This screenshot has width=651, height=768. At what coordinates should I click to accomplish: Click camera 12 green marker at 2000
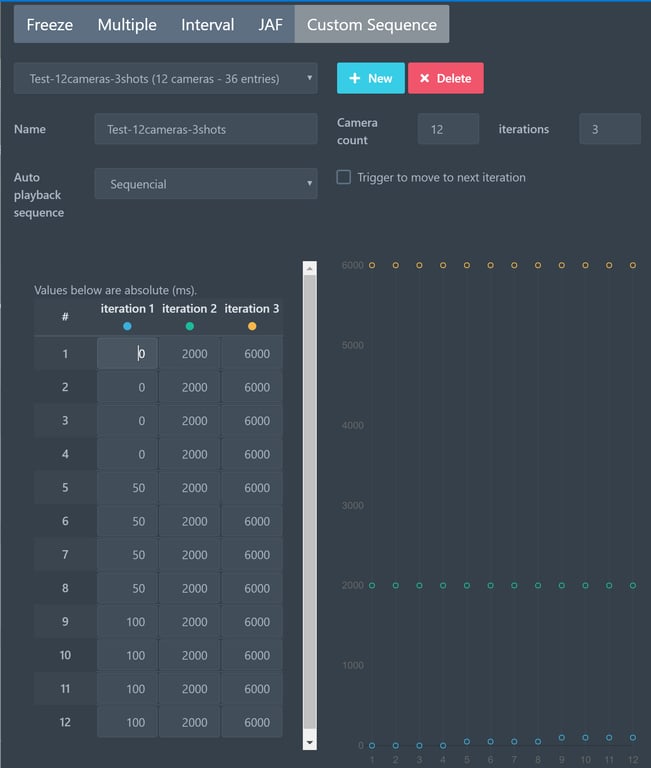633,585
